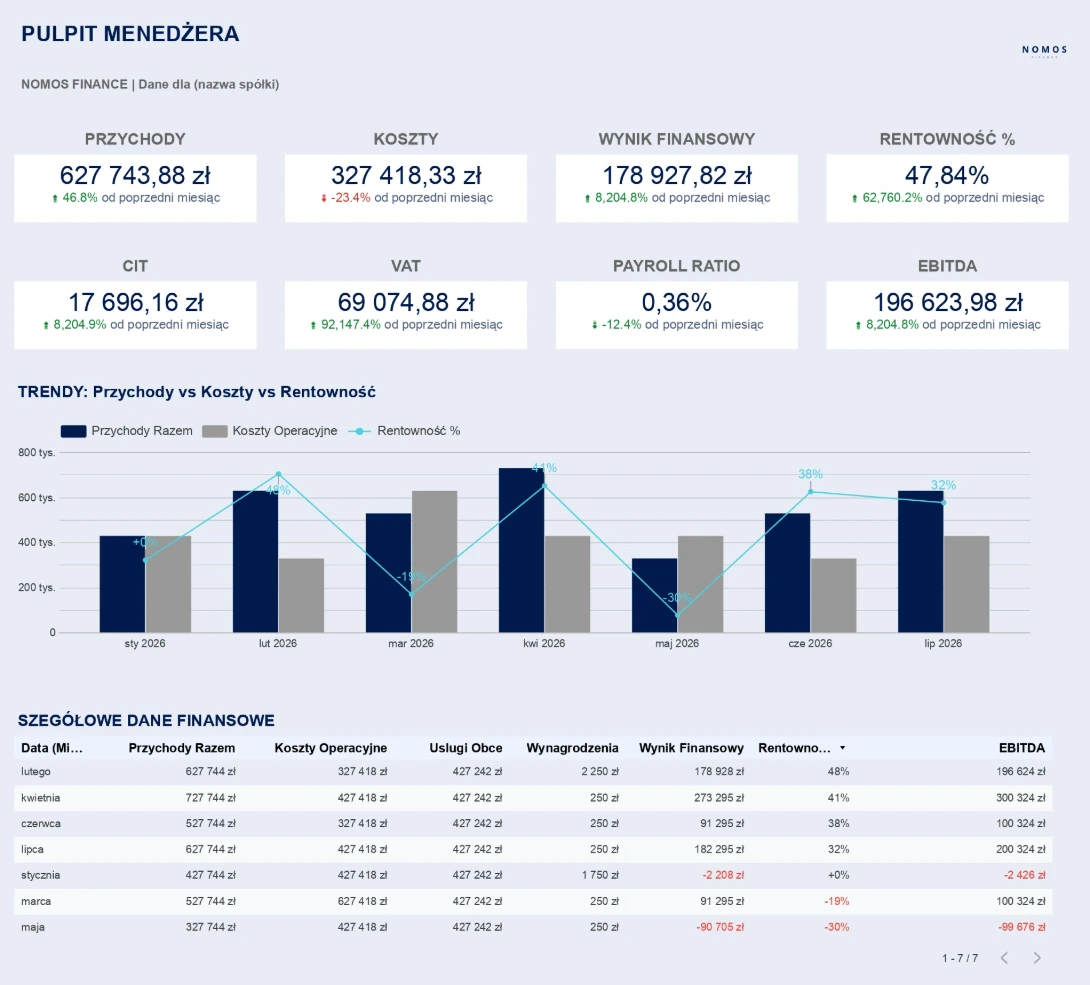This screenshot has height=985, width=1090.
Task: Click green arrow in EBITDA card
Action: (858, 325)
